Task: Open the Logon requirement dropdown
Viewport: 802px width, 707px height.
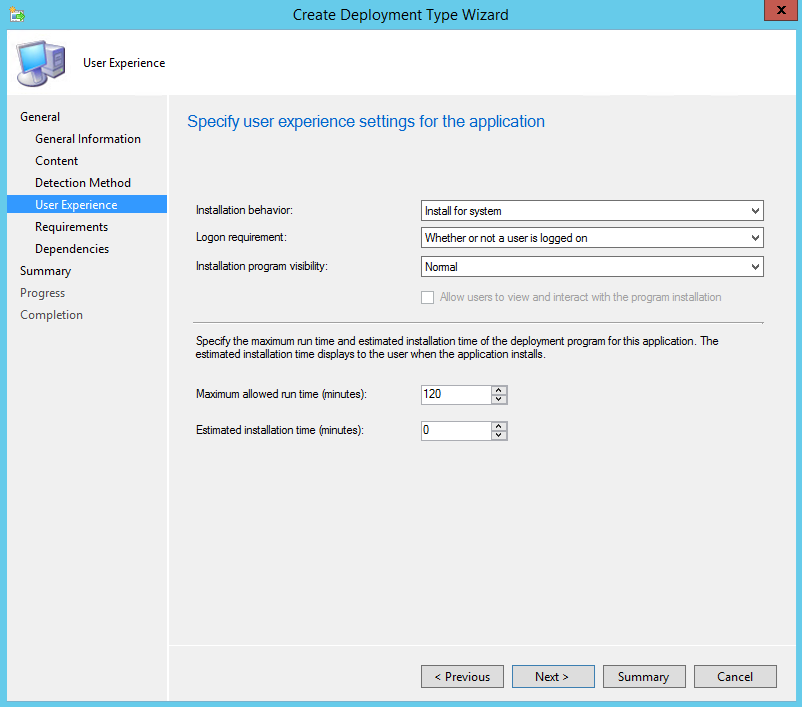Action: 592,238
